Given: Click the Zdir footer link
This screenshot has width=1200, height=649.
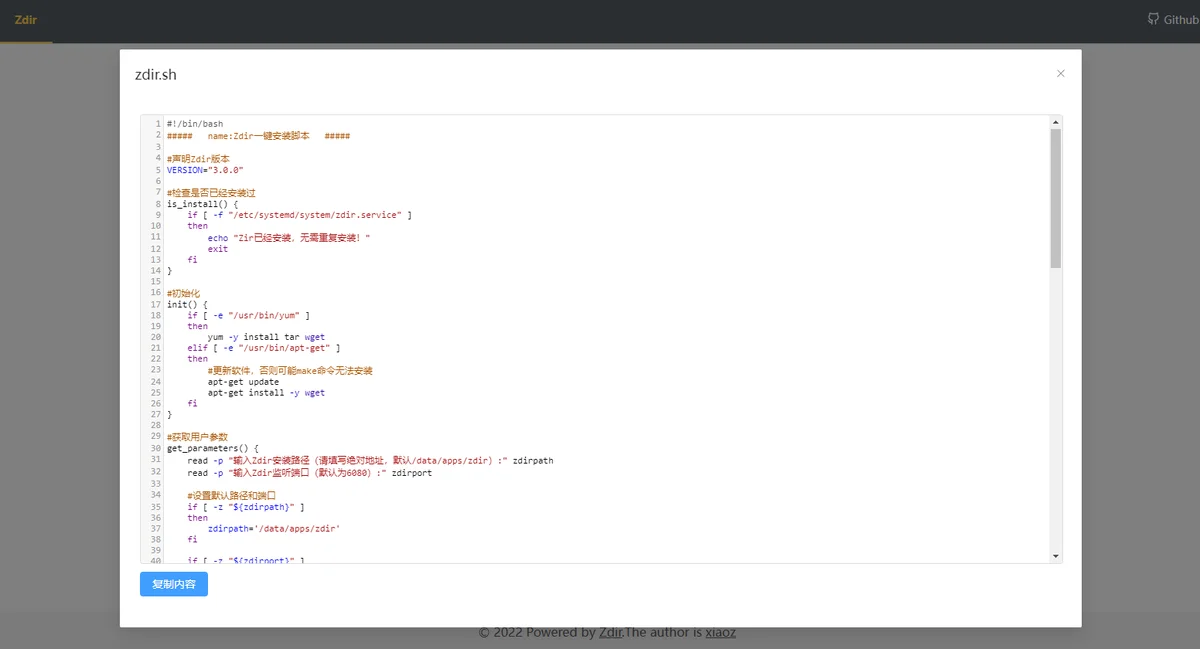Looking at the screenshot, I should click(x=611, y=632).
